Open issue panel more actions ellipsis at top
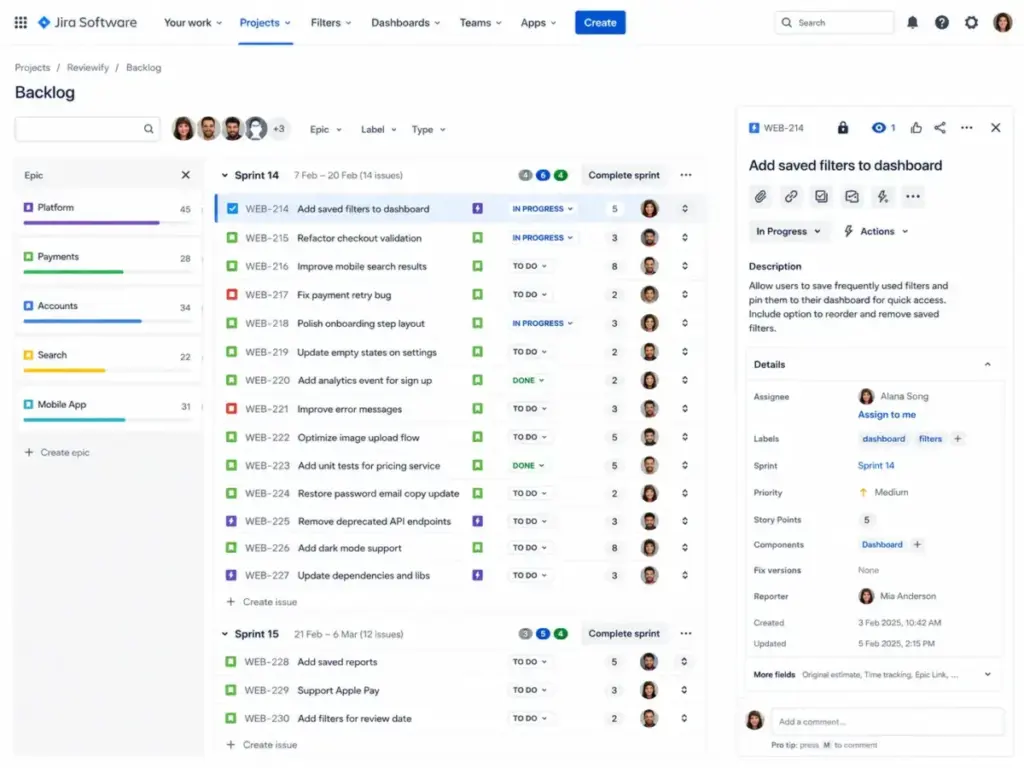Viewport: 1024px width, 768px height. 967,128
